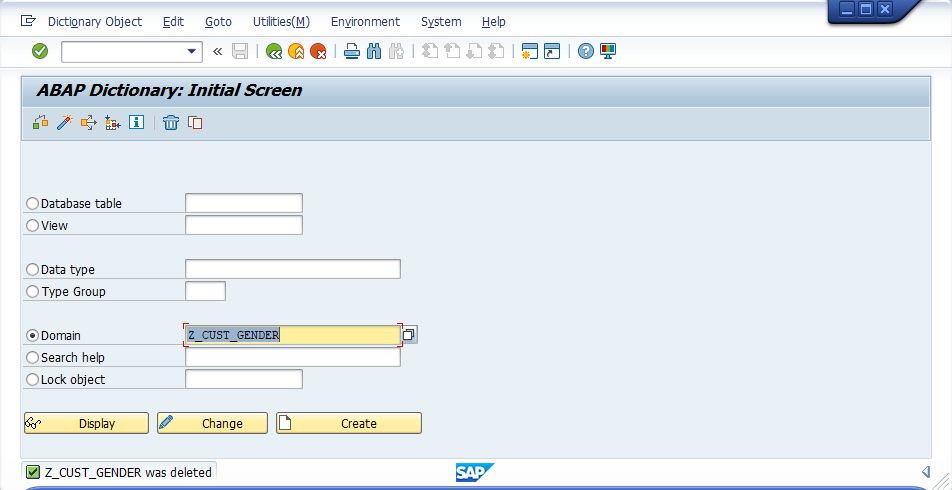
Task: Select the Search help radio button
Action: point(32,357)
